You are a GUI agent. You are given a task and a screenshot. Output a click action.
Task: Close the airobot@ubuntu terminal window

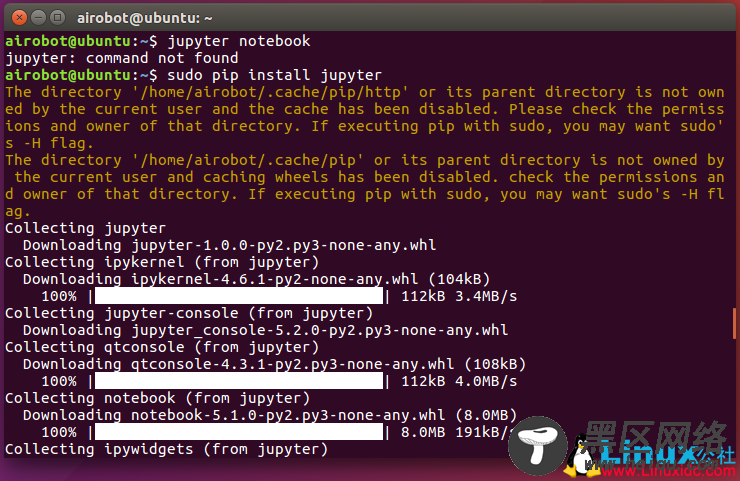coord(19,18)
